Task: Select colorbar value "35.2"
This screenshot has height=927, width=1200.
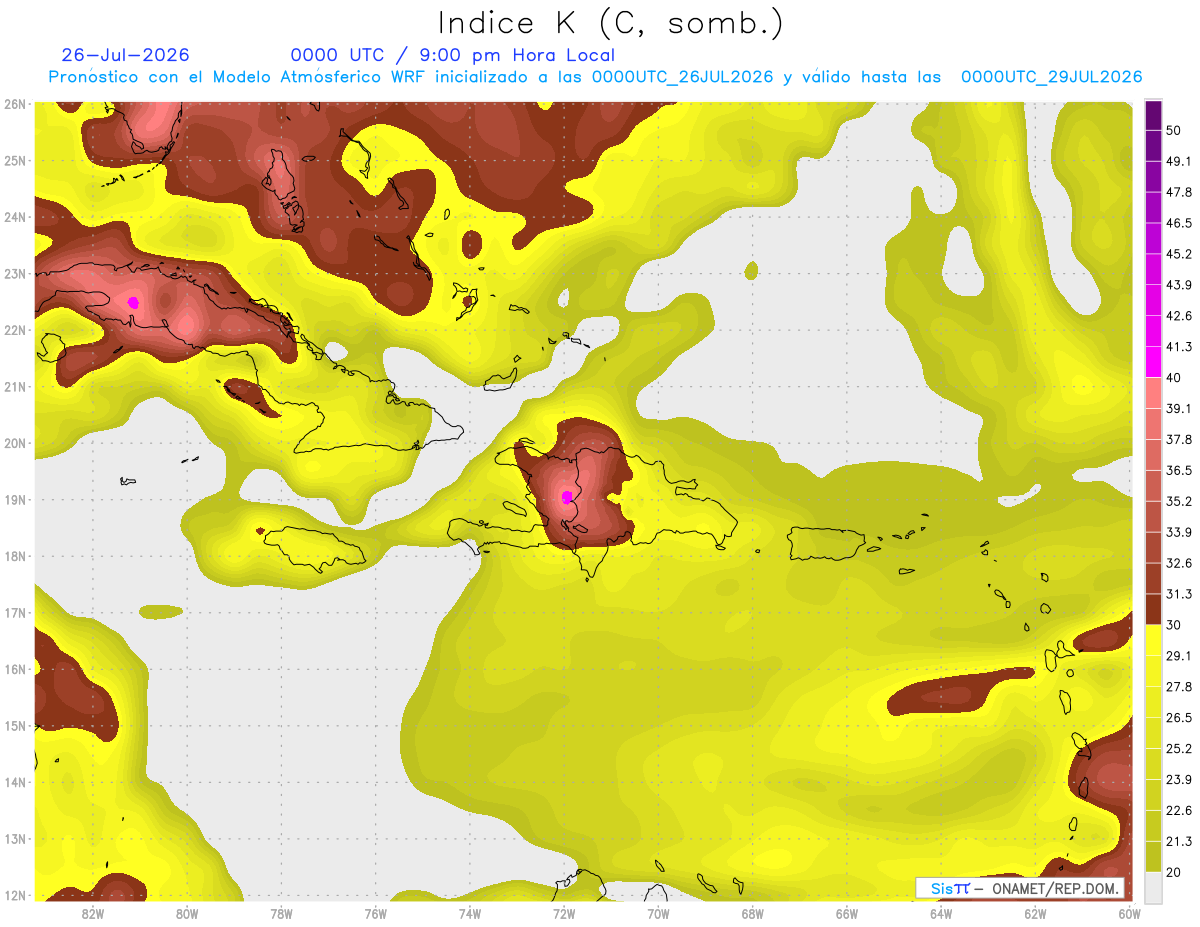Action: [x=1179, y=501]
